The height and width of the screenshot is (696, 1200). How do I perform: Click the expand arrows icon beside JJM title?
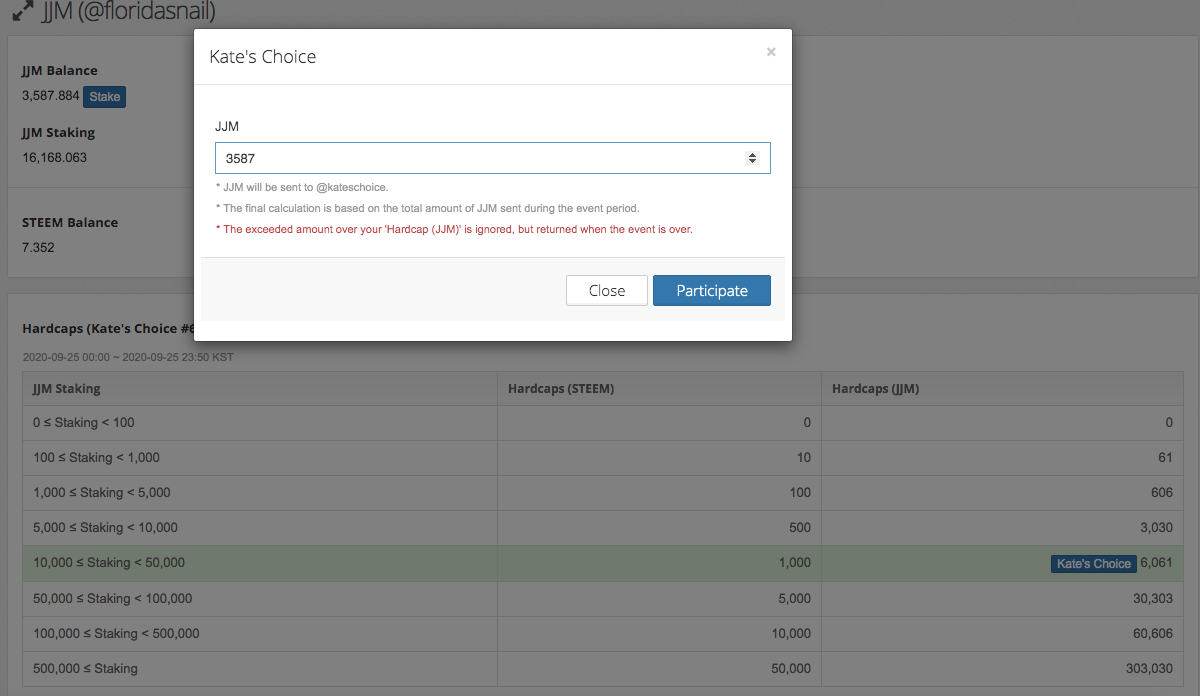22,12
